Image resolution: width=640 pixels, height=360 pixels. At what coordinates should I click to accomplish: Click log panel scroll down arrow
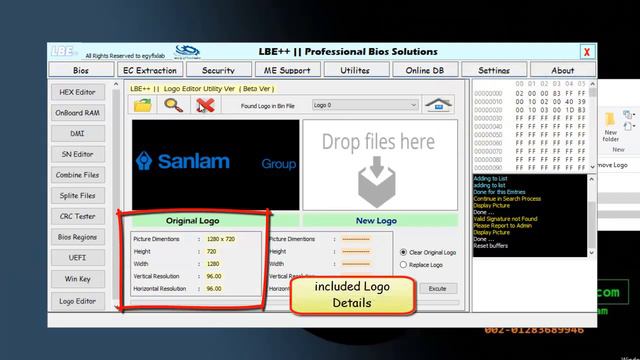(592, 253)
